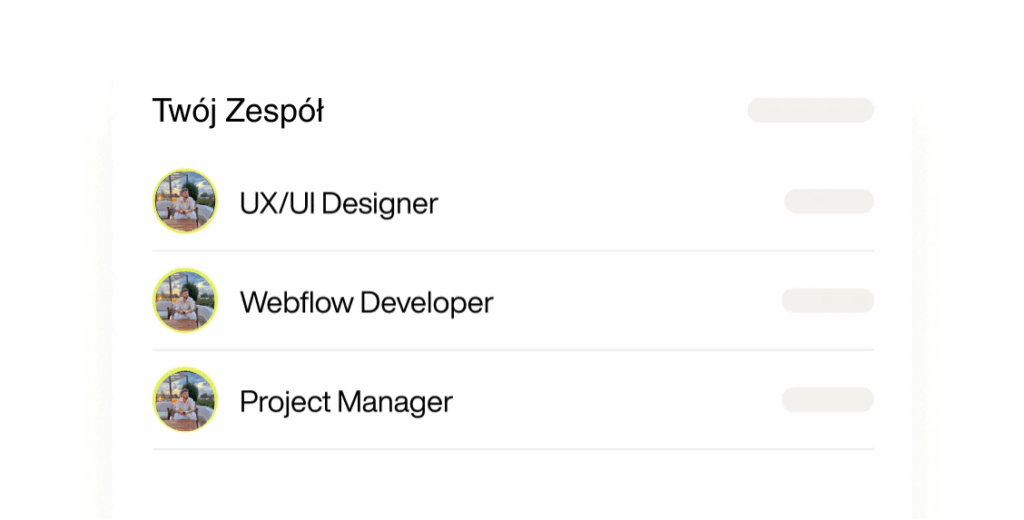Click the placeholder pill beside Twój Zespół heading
1024x520 pixels.
pyautogui.click(x=810, y=110)
